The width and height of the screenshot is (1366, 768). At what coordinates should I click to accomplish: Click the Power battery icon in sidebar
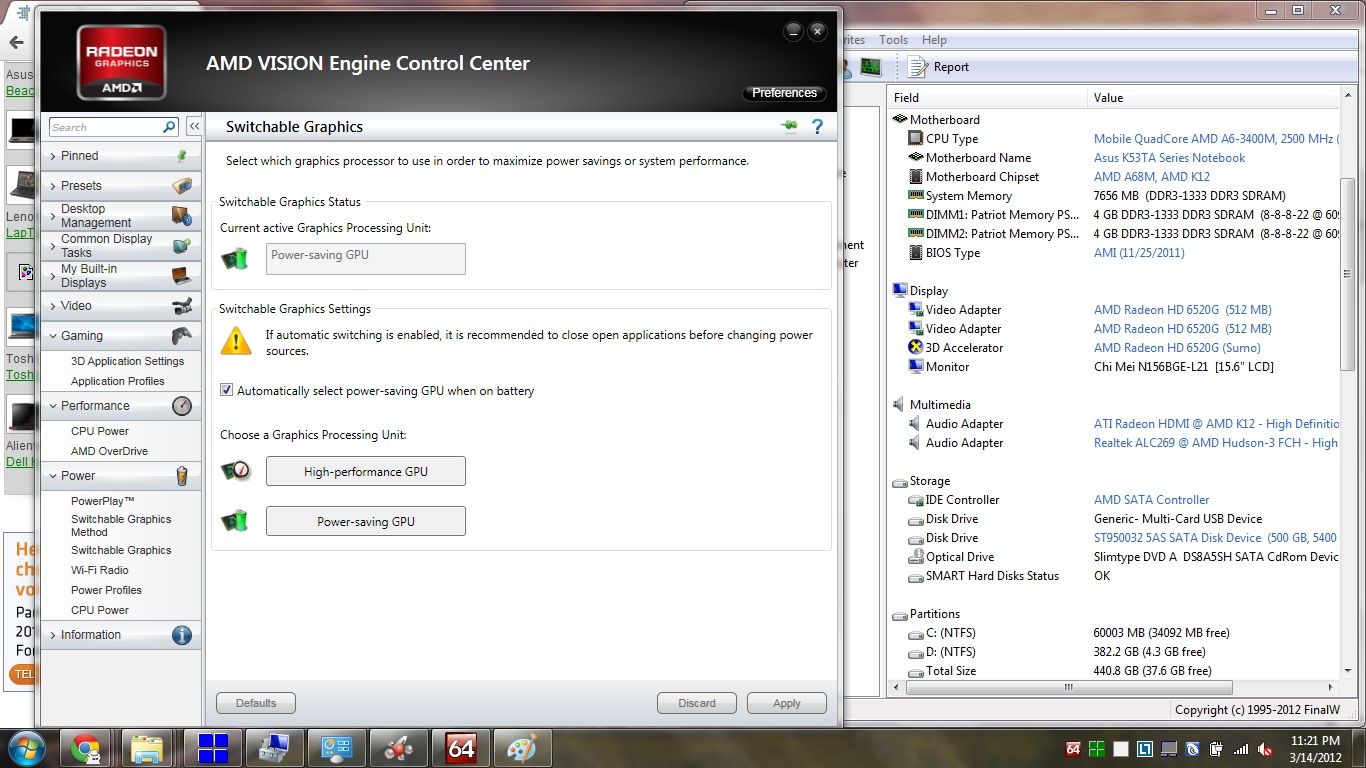[182, 476]
